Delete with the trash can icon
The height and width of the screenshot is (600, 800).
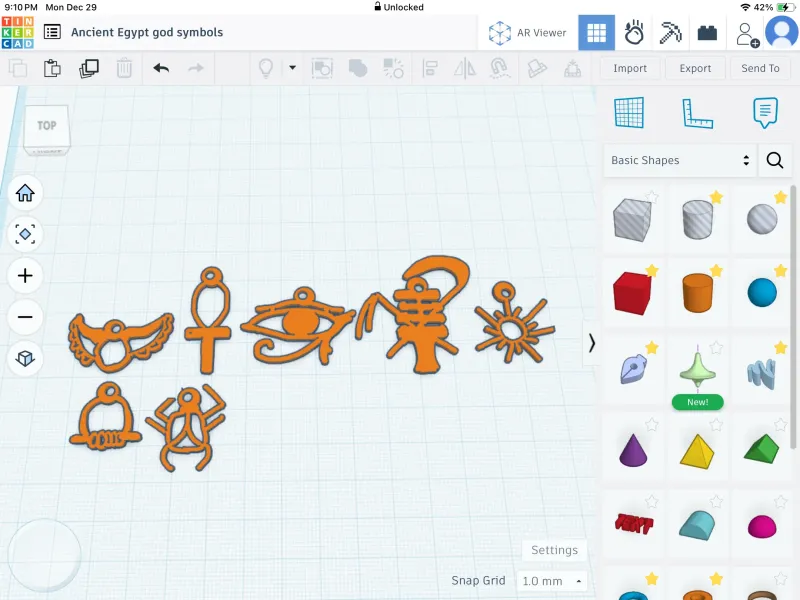[124, 68]
